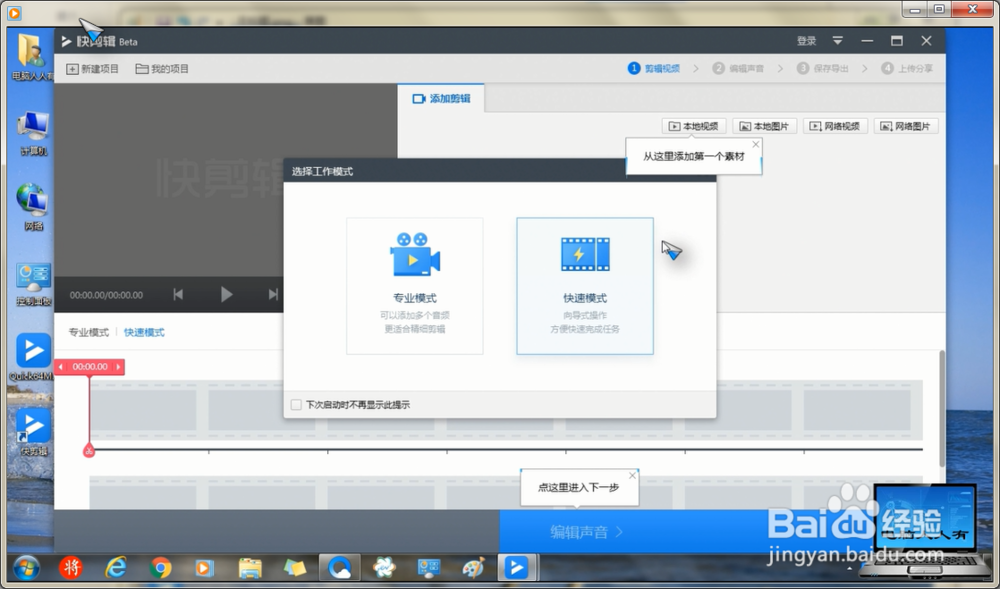Screen dimensions: 1000x589
Task: Add 本地图片 material
Action: point(765,126)
